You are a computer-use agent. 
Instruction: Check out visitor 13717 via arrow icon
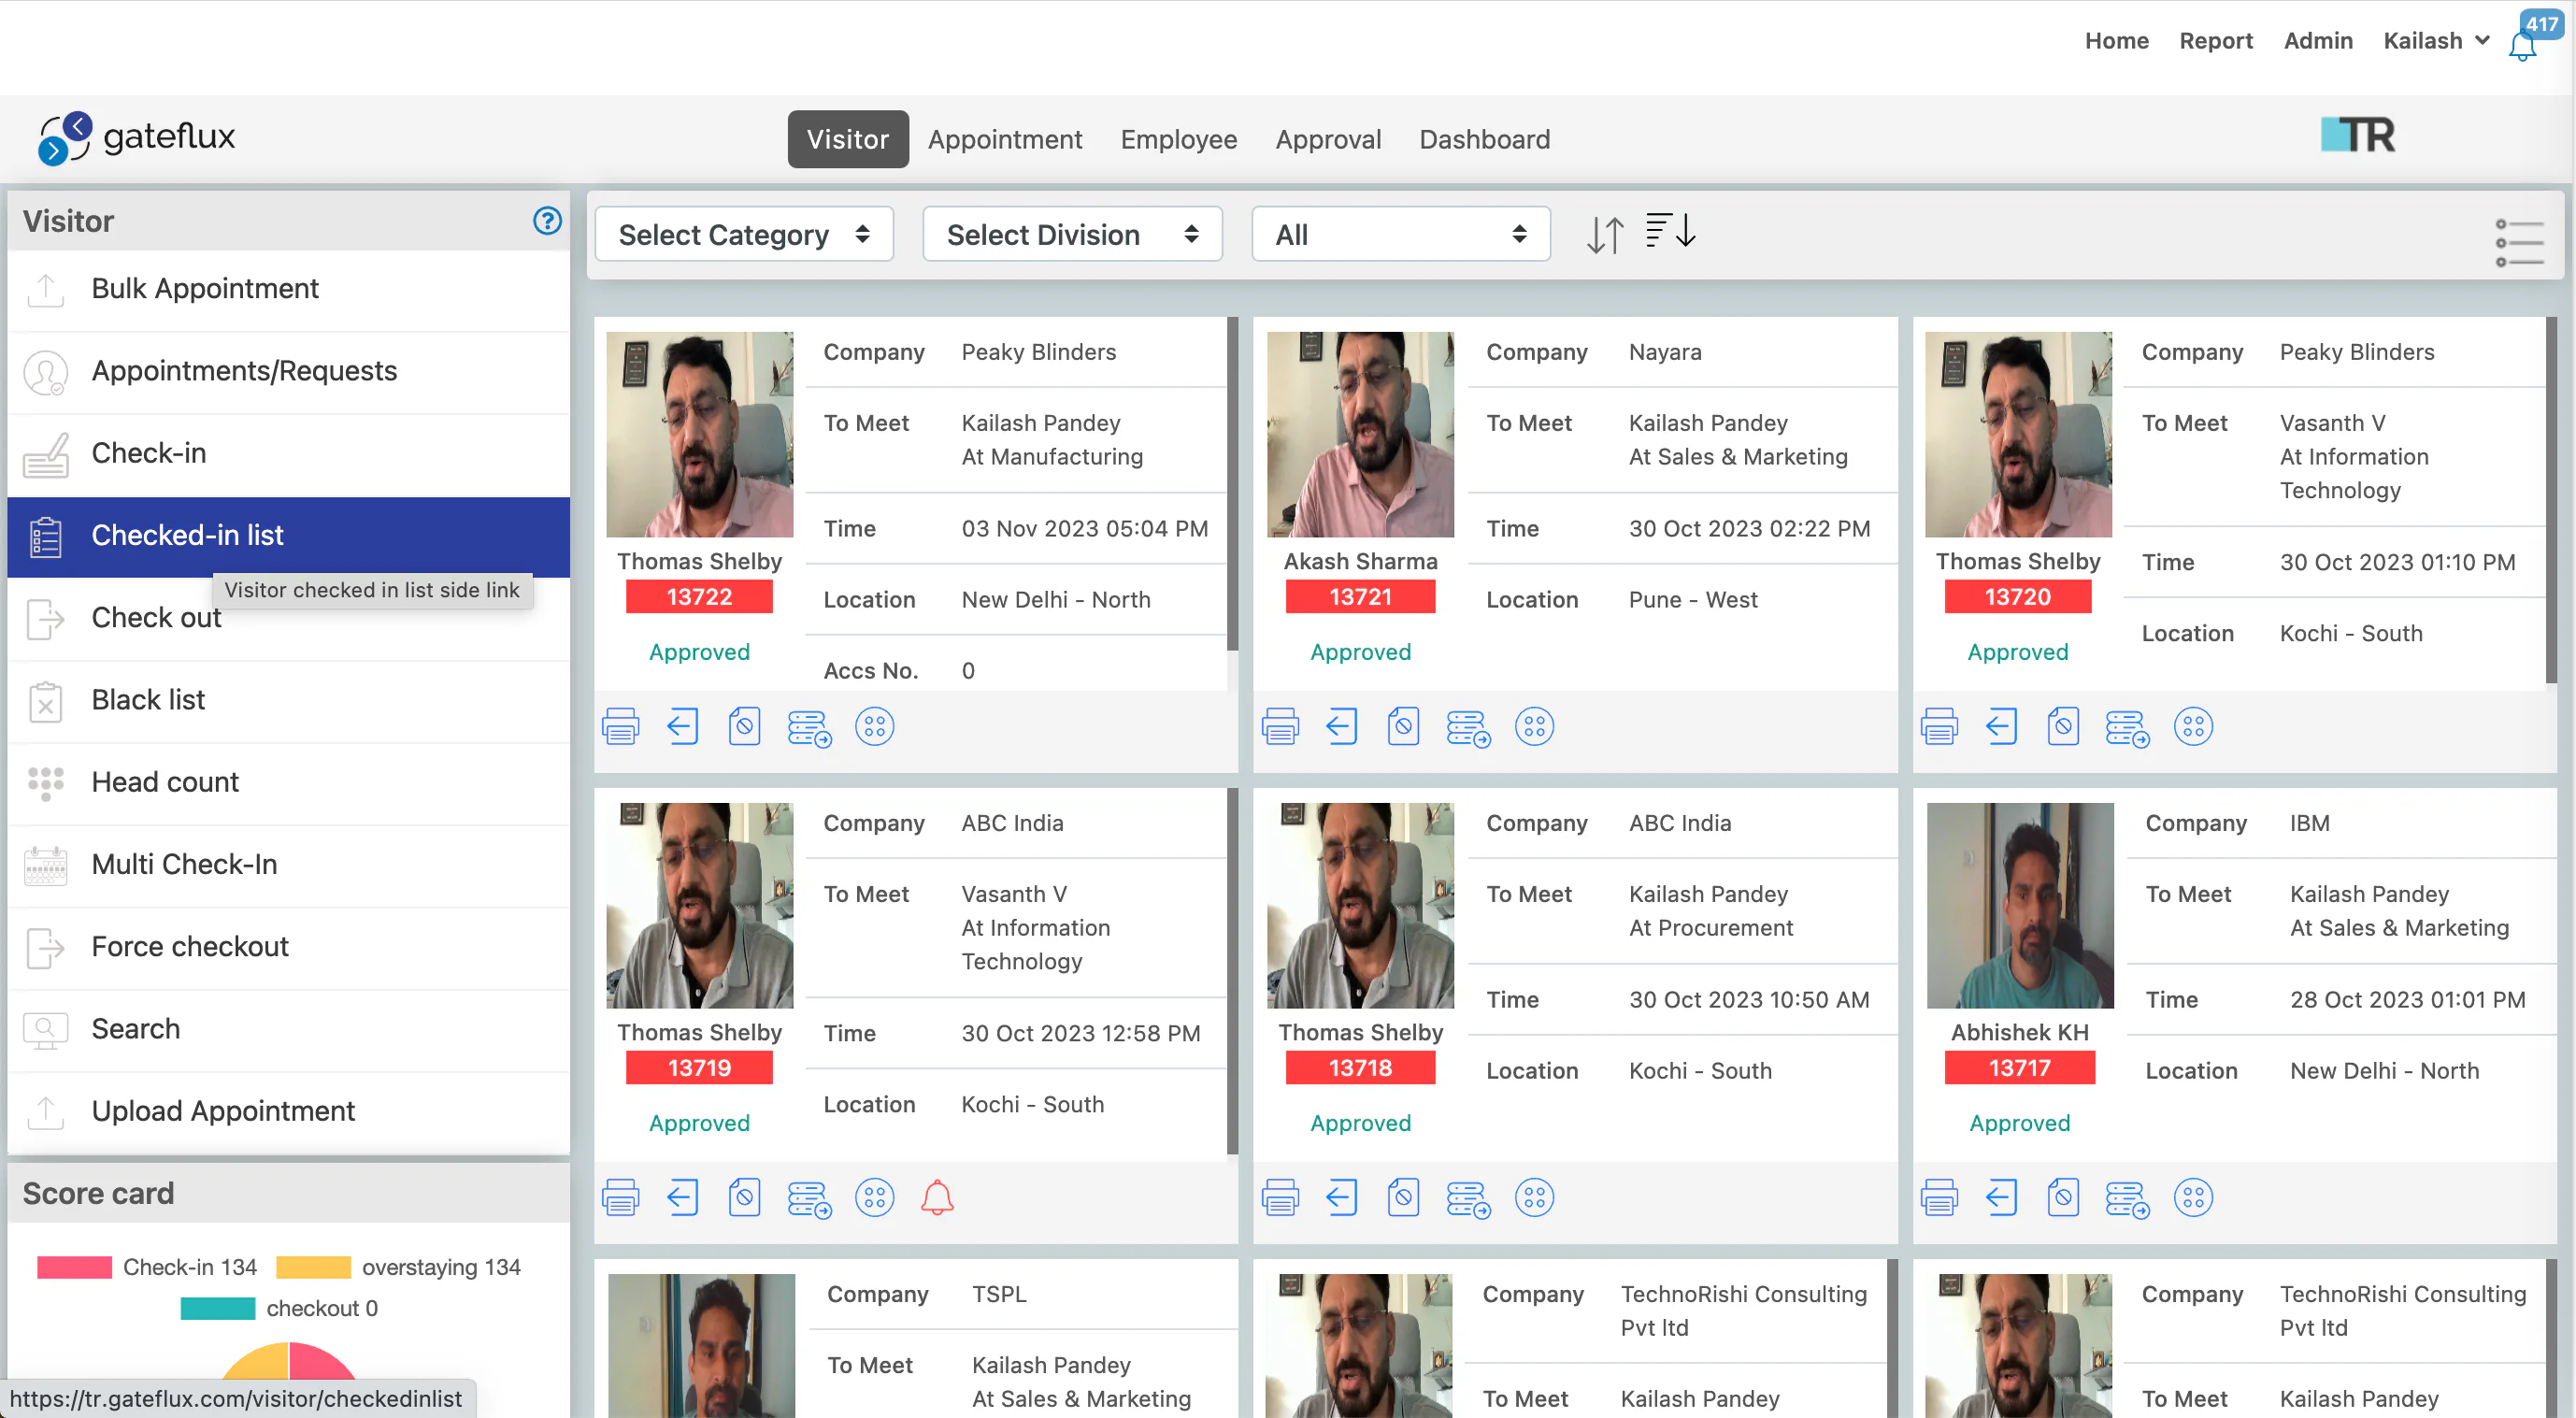point(2001,1197)
